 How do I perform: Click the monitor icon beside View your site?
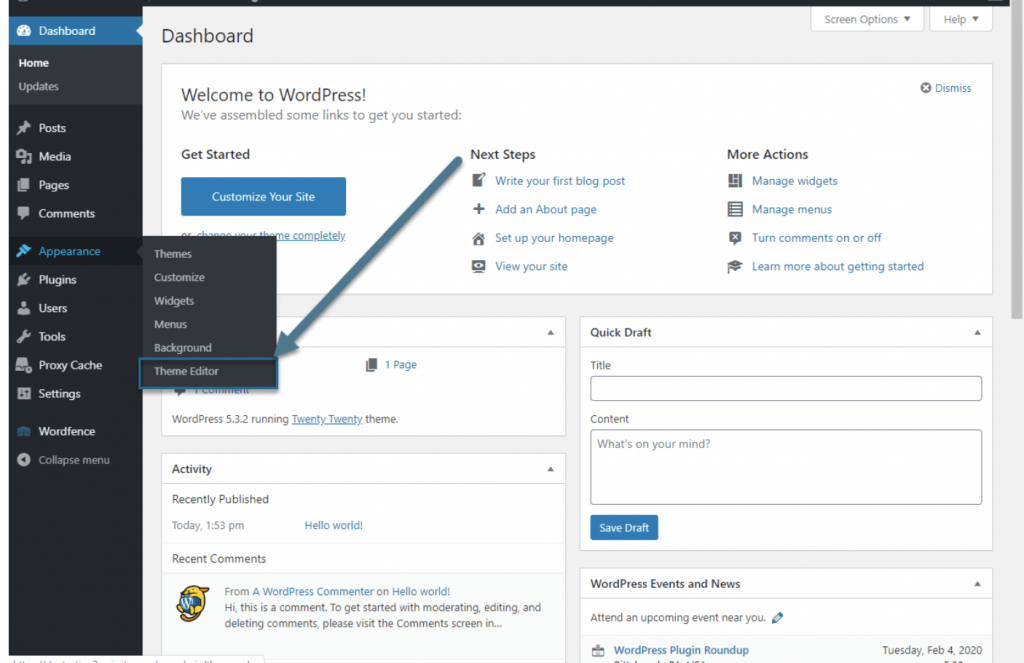[x=479, y=267]
